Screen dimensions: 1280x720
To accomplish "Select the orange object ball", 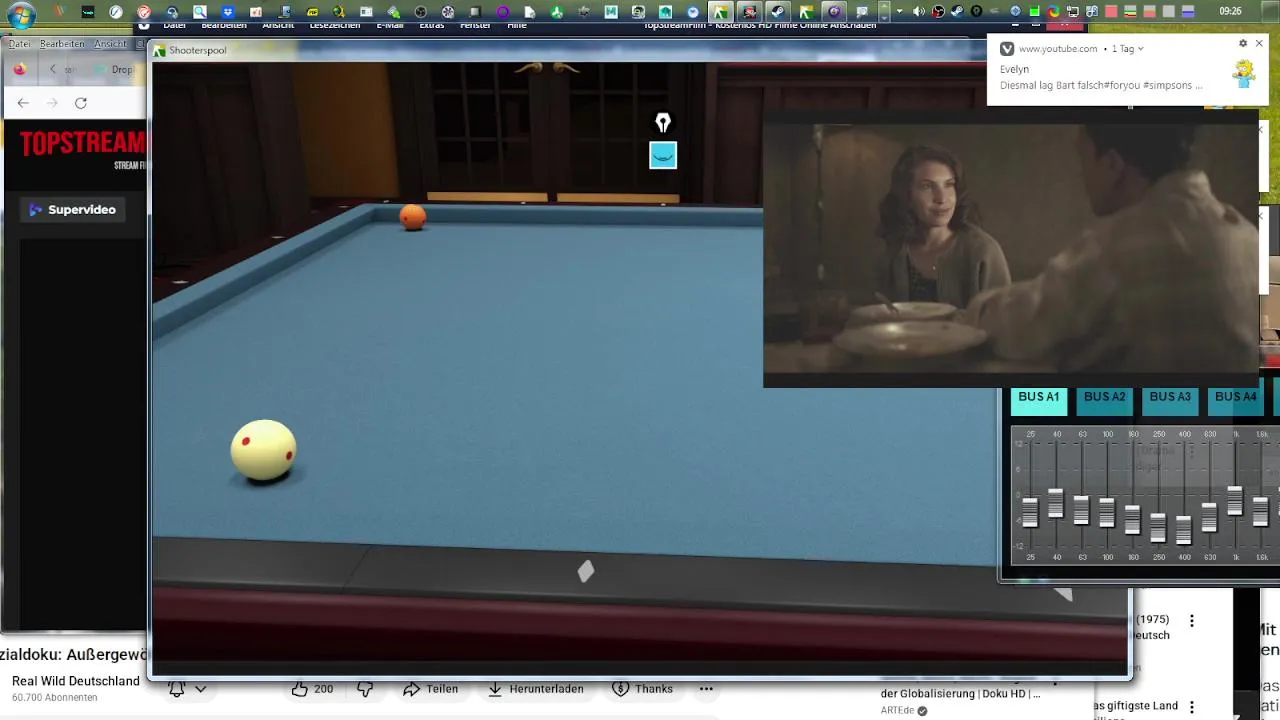I will click(x=412, y=217).
